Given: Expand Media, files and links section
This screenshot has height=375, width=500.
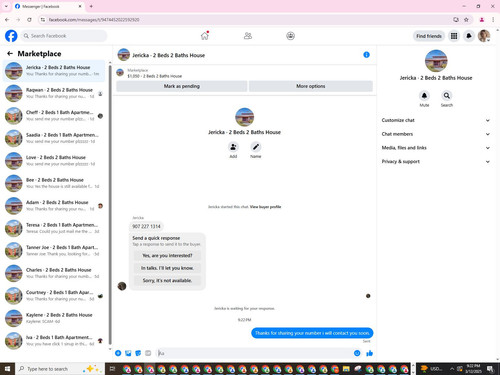Looking at the screenshot, I should click(436, 148).
